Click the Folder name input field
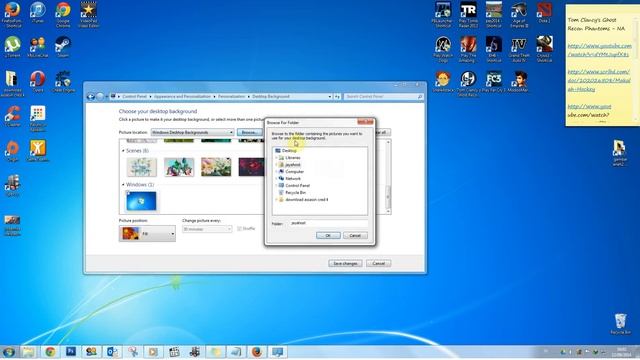Image resolution: width=640 pixels, height=360 pixels. coord(329,223)
